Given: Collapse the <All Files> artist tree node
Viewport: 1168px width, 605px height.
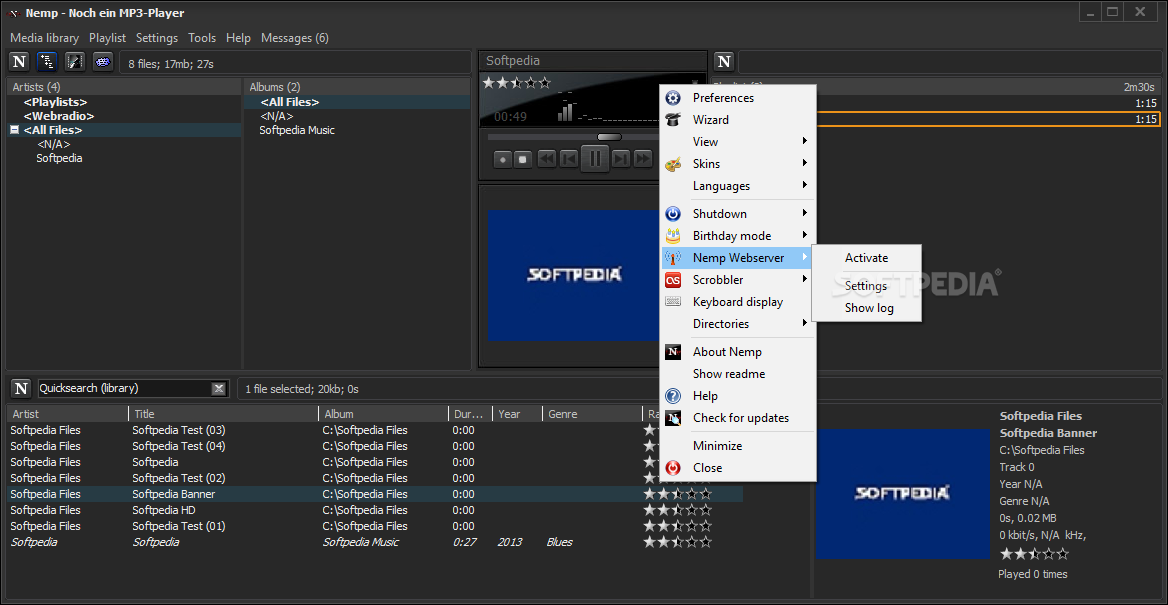Looking at the screenshot, I should (14, 130).
